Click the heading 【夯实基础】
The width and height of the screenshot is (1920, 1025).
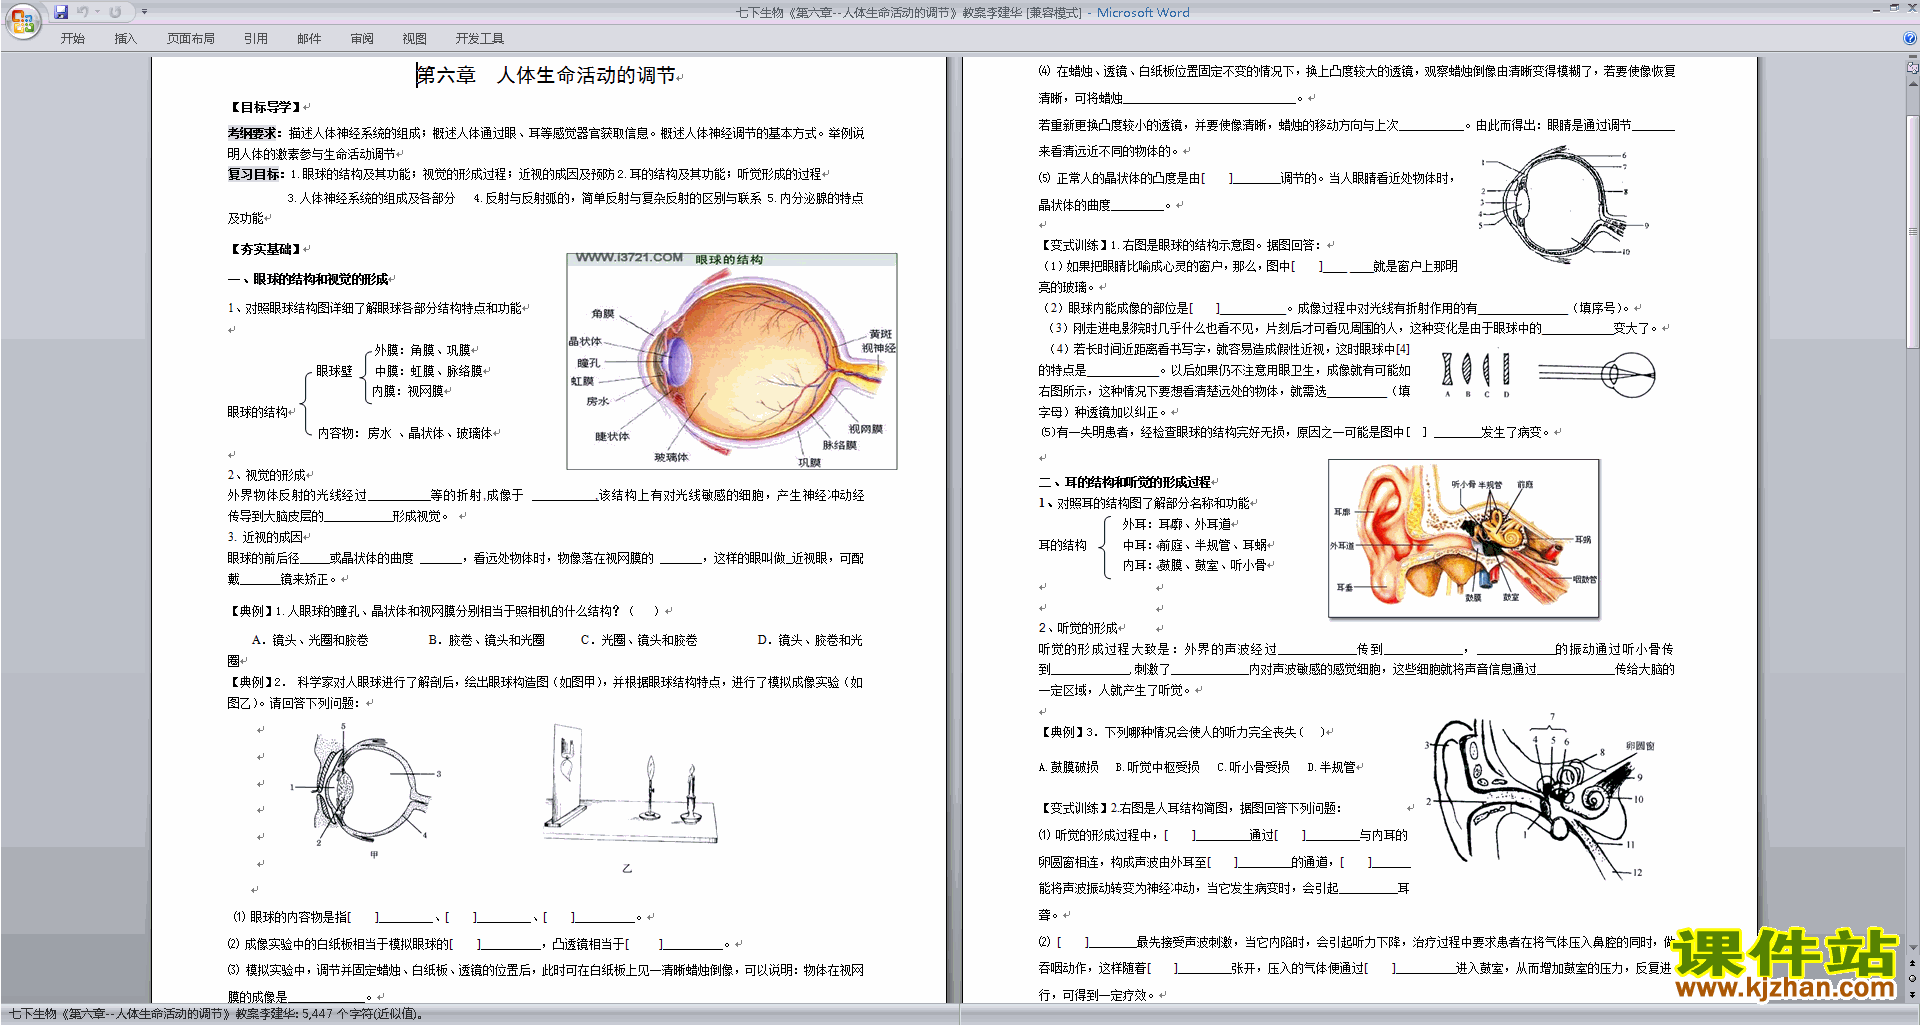click(x=265, y=249)
